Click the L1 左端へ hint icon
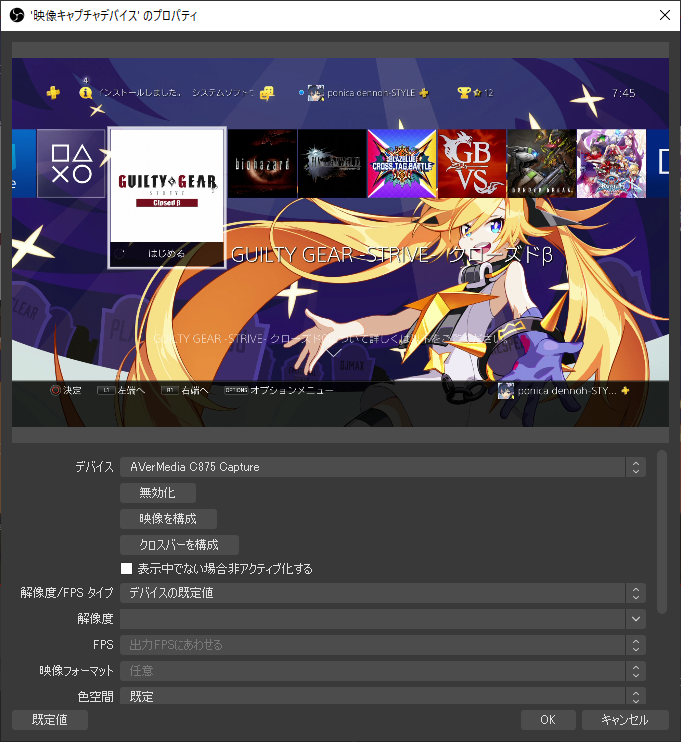This screenshot has height=742, width=681. pyautogui.click(x=106, y=390)
